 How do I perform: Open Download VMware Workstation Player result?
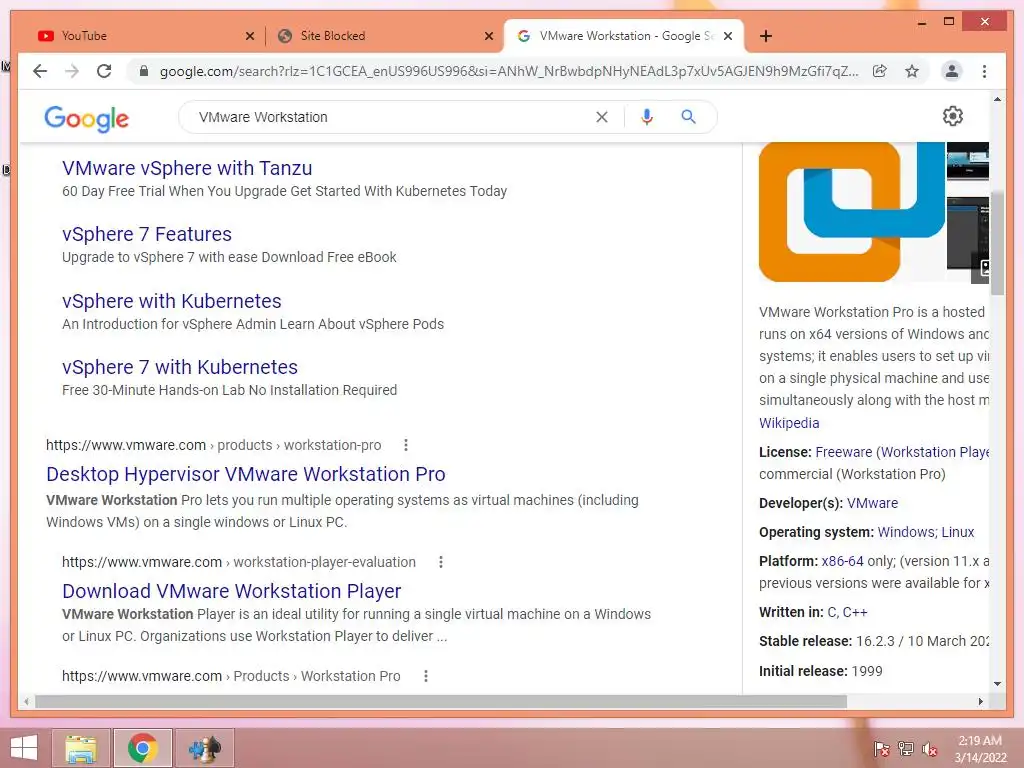point(231,591)
